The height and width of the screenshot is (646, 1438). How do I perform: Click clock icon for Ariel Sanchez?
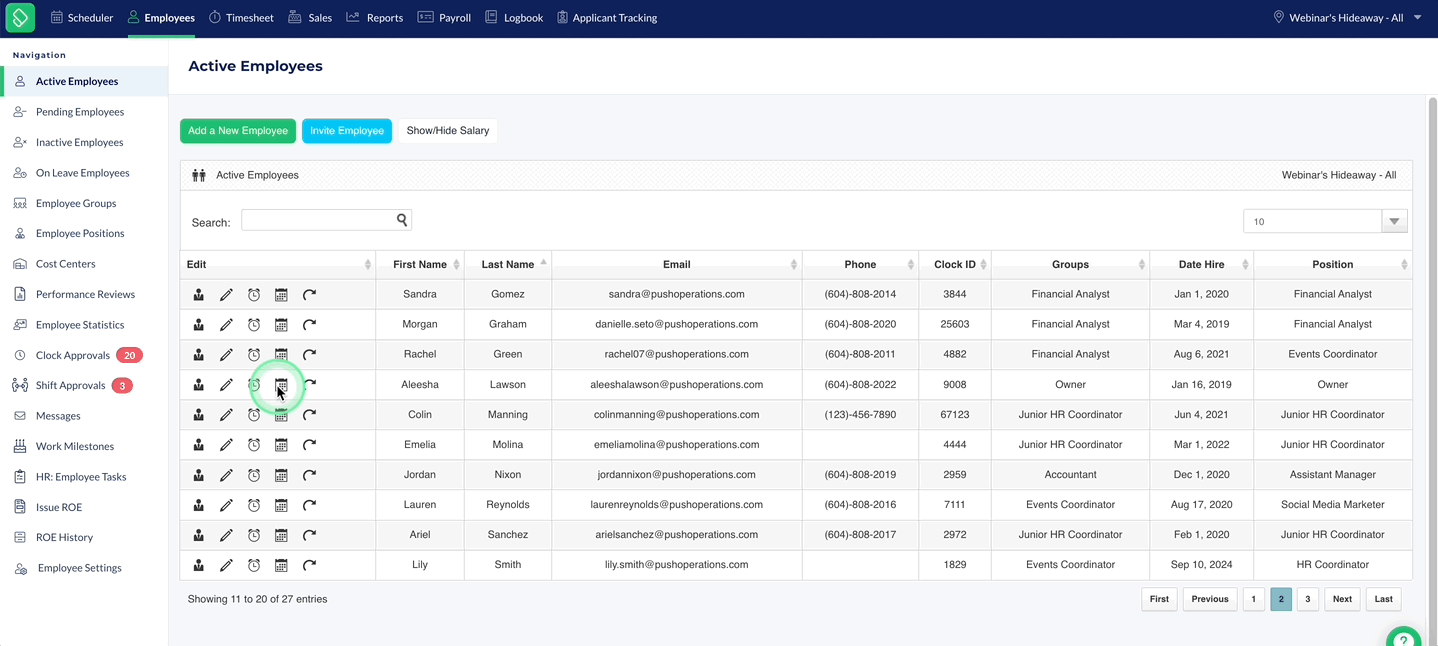pyautogui.click(x=254, y=535)
